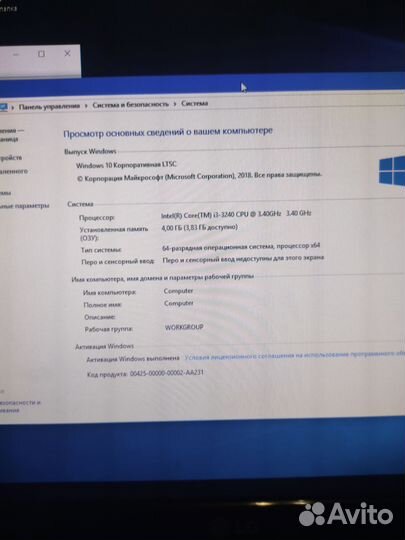Open the license agreement terms link
Image resolution: width=405 pixels, height=540 pixels.
coord(294,355)
